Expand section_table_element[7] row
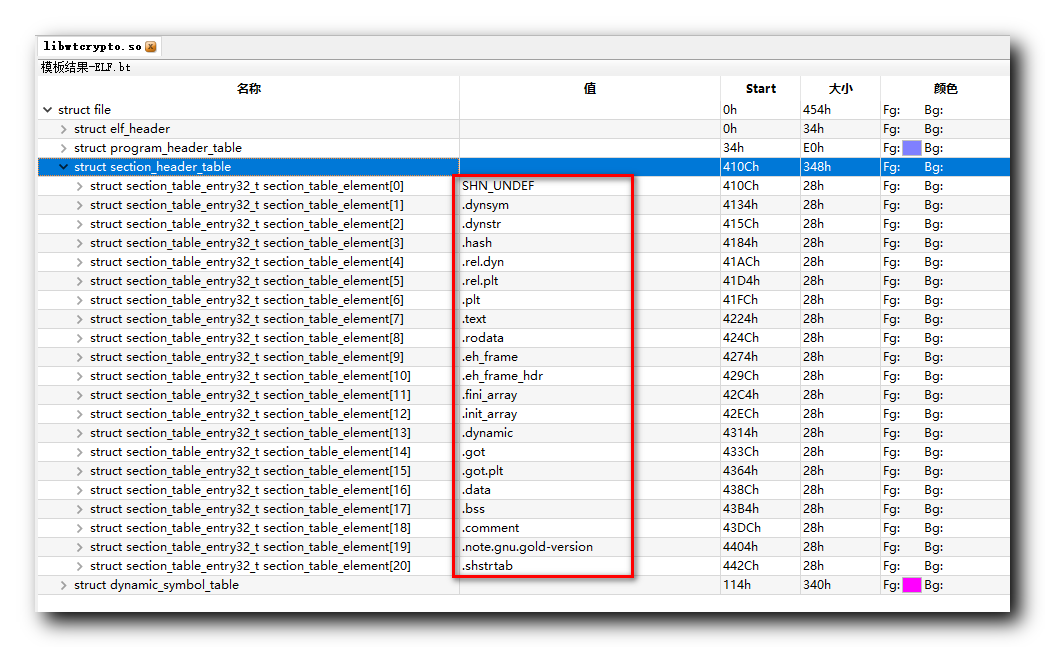 (x=79, y=319)
